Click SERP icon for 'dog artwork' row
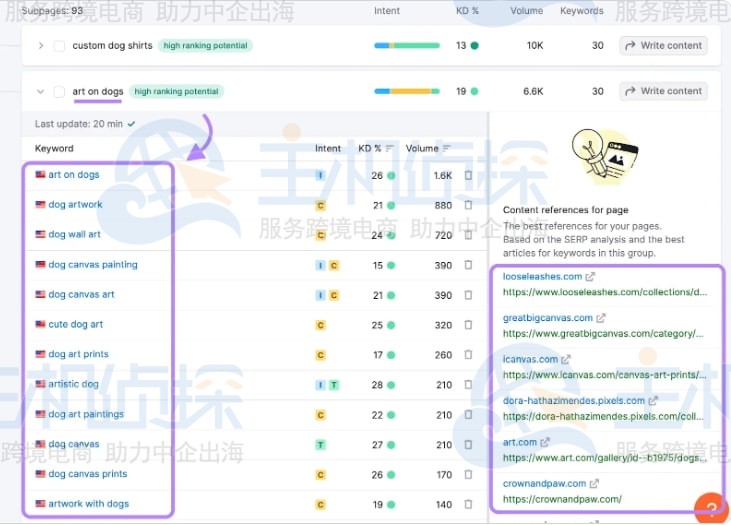 coord(468,205)
